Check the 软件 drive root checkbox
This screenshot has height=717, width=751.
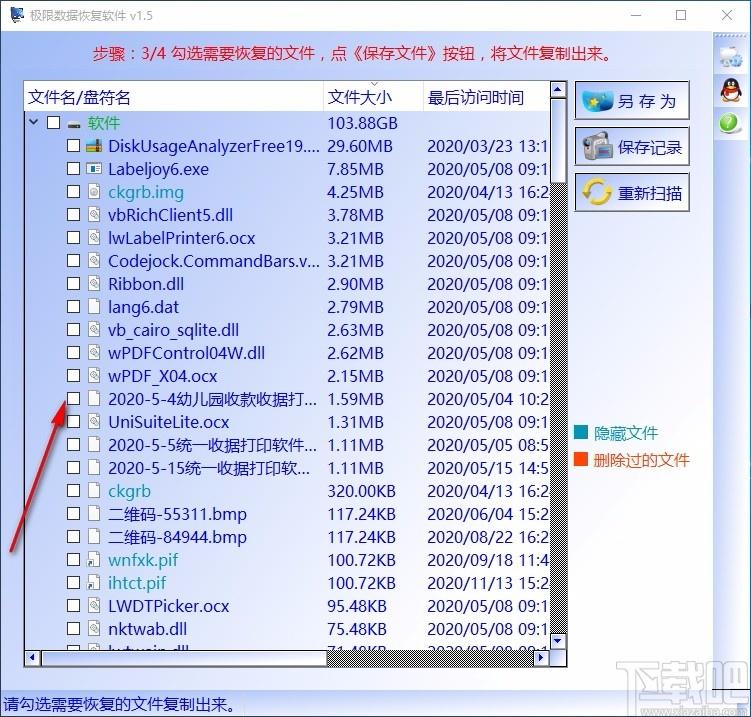[x=54, y=123]
